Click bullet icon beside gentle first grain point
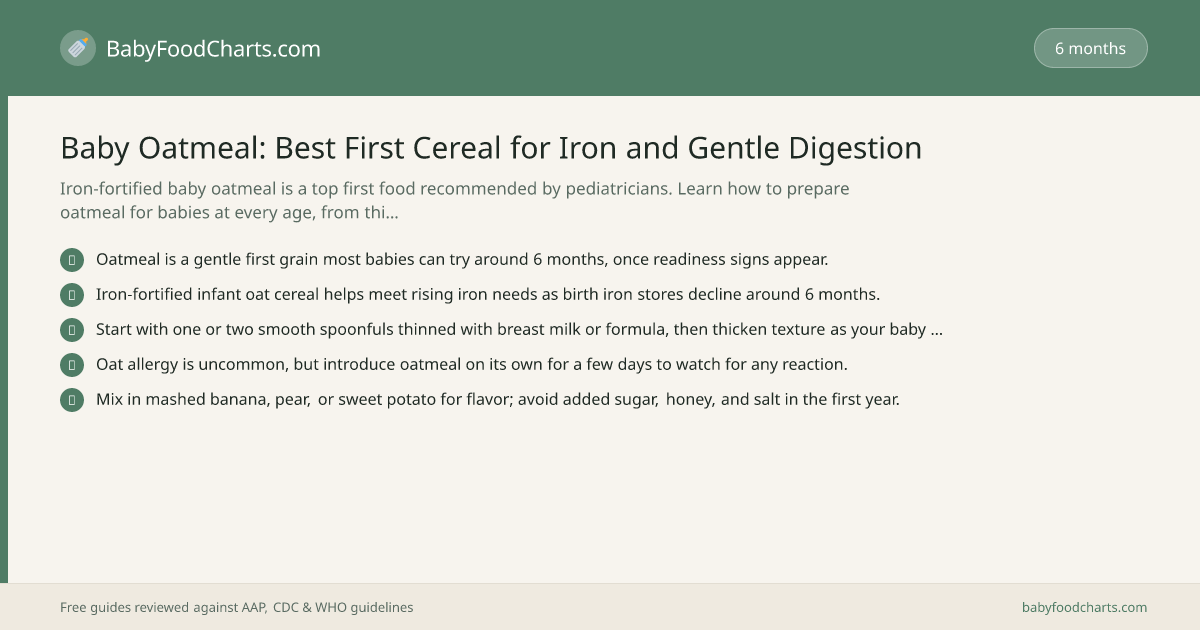Image resolution: width=1200 pixels, height=630 pixels. click(x=72, y=260)
